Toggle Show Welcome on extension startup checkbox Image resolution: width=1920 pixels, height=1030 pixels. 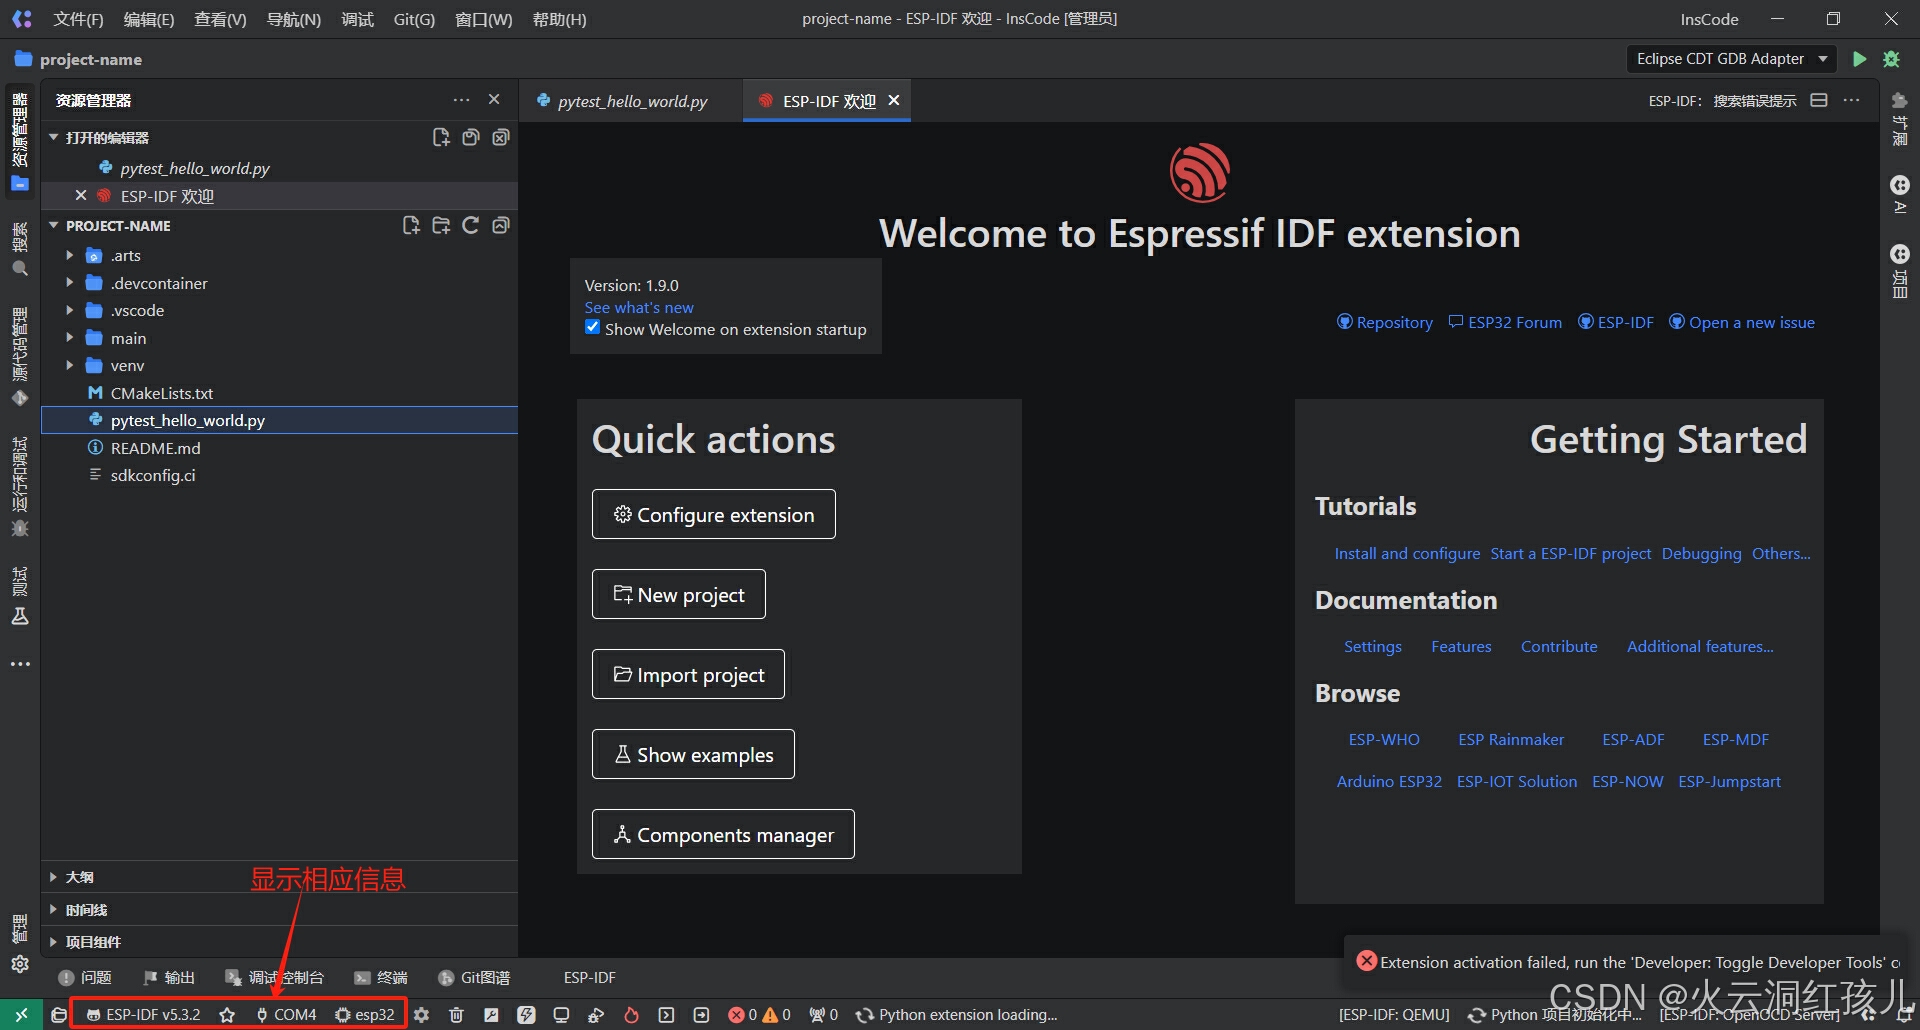click(593, 327)
